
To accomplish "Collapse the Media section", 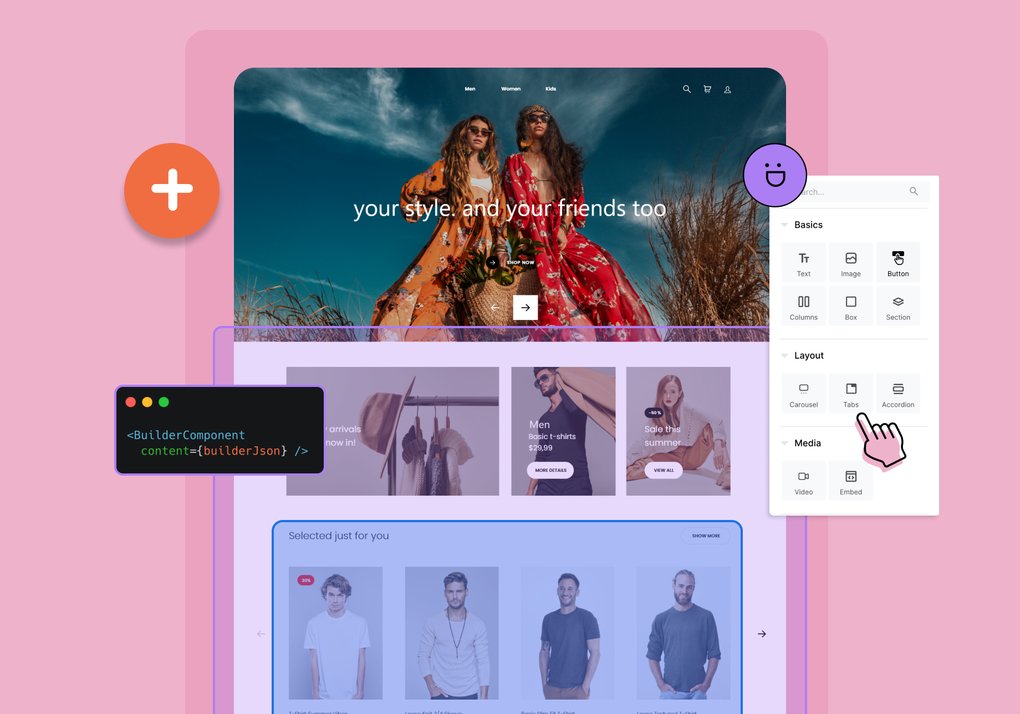I will pos(785,443).
